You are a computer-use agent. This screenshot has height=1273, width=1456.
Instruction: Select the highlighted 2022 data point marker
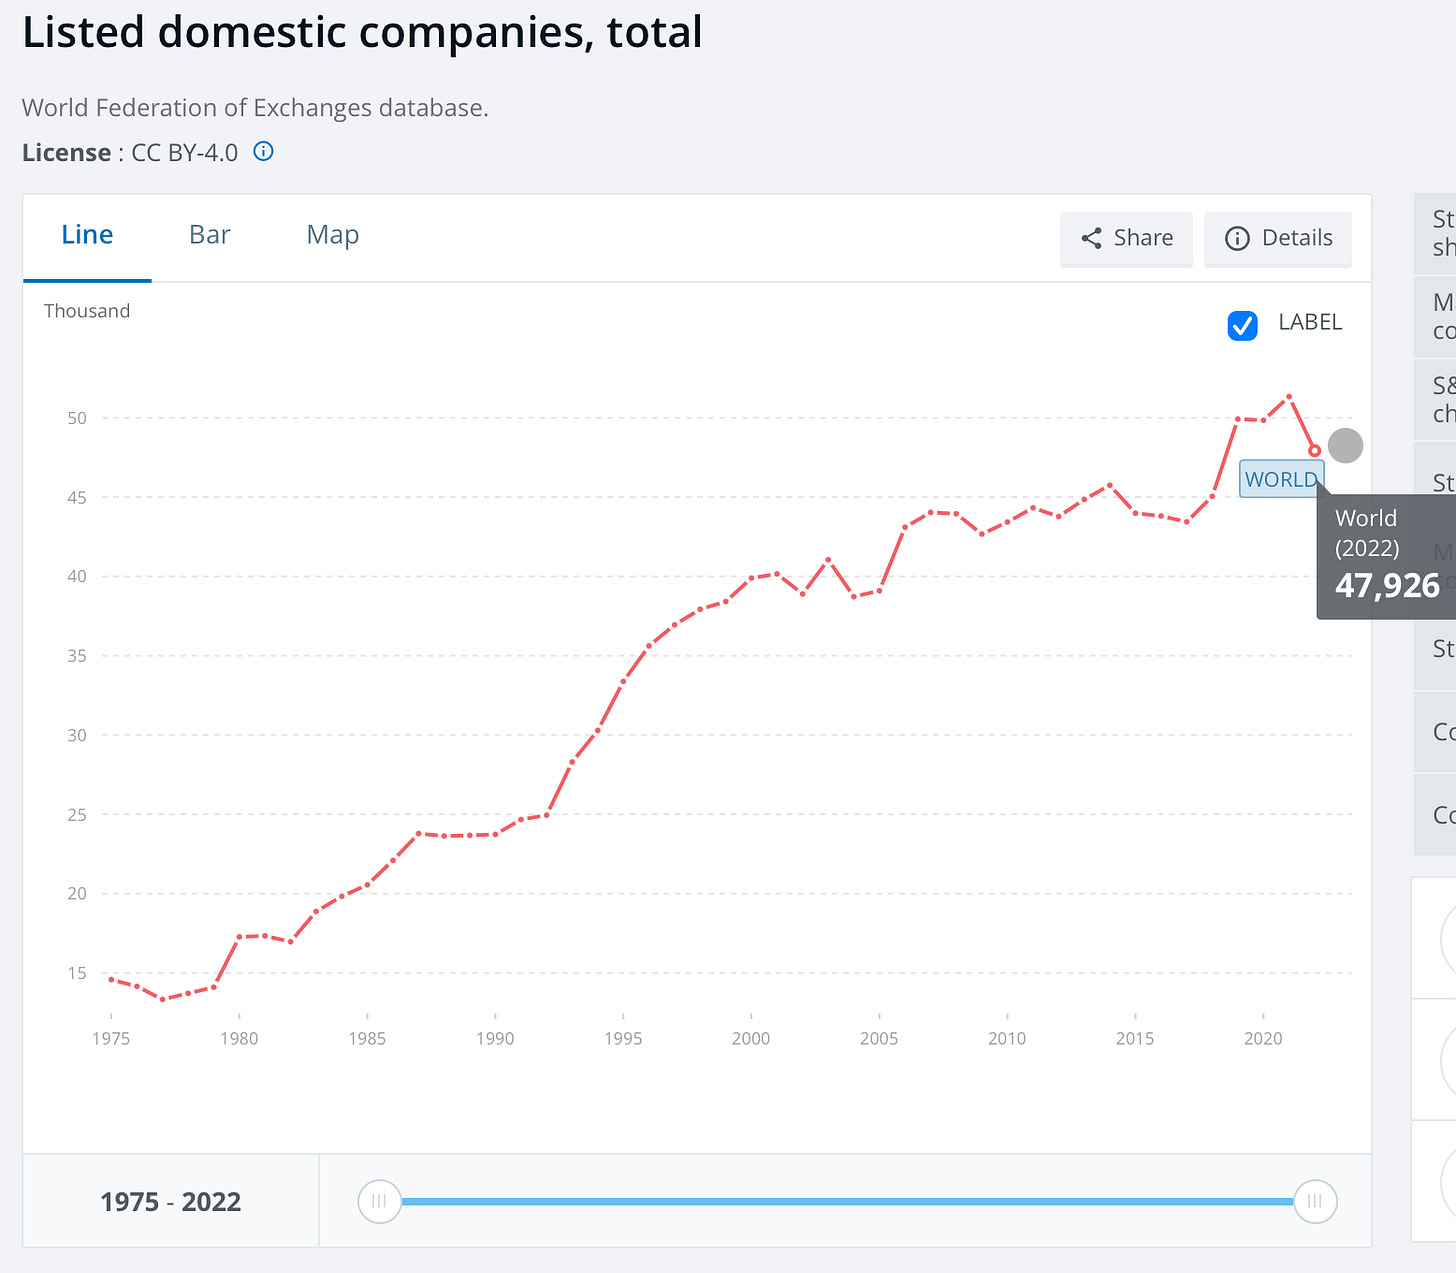1315,451
